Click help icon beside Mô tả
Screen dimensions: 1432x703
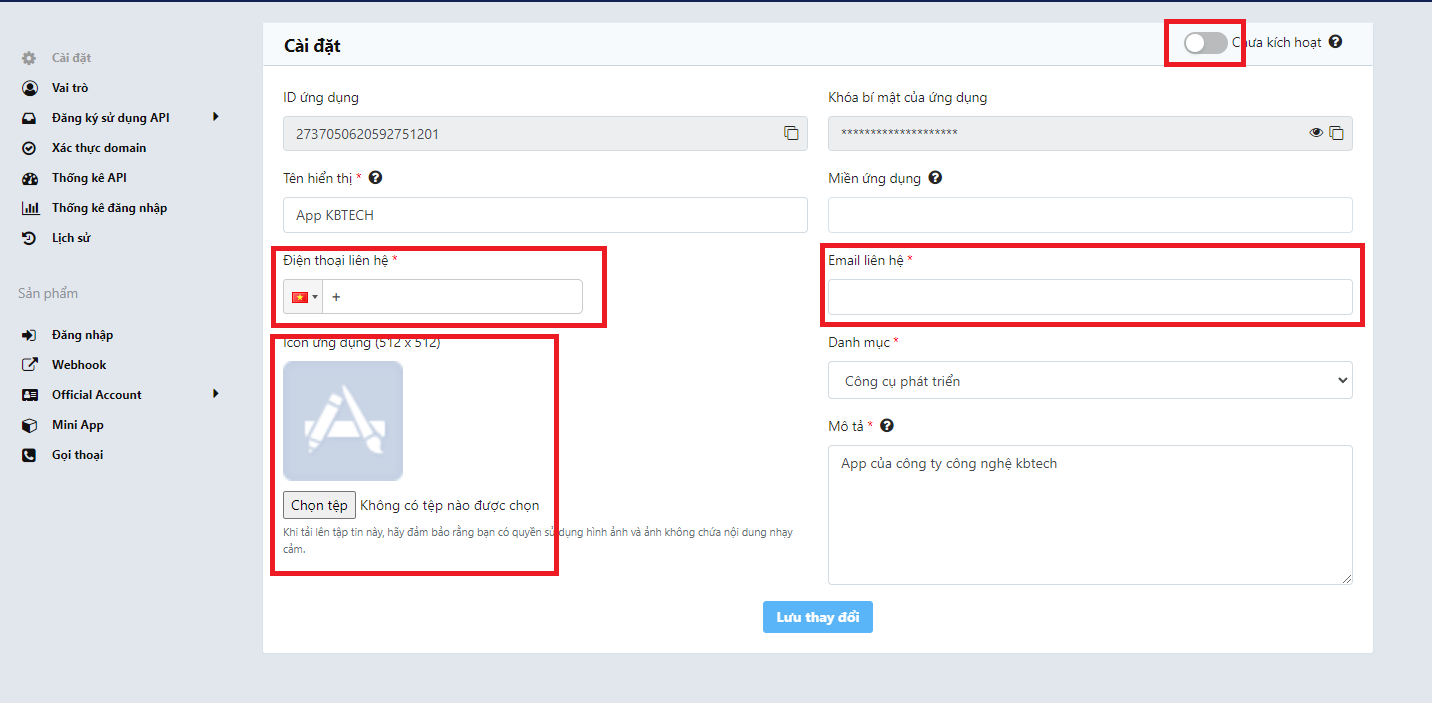pyautogui.click(x=886, y=426)
